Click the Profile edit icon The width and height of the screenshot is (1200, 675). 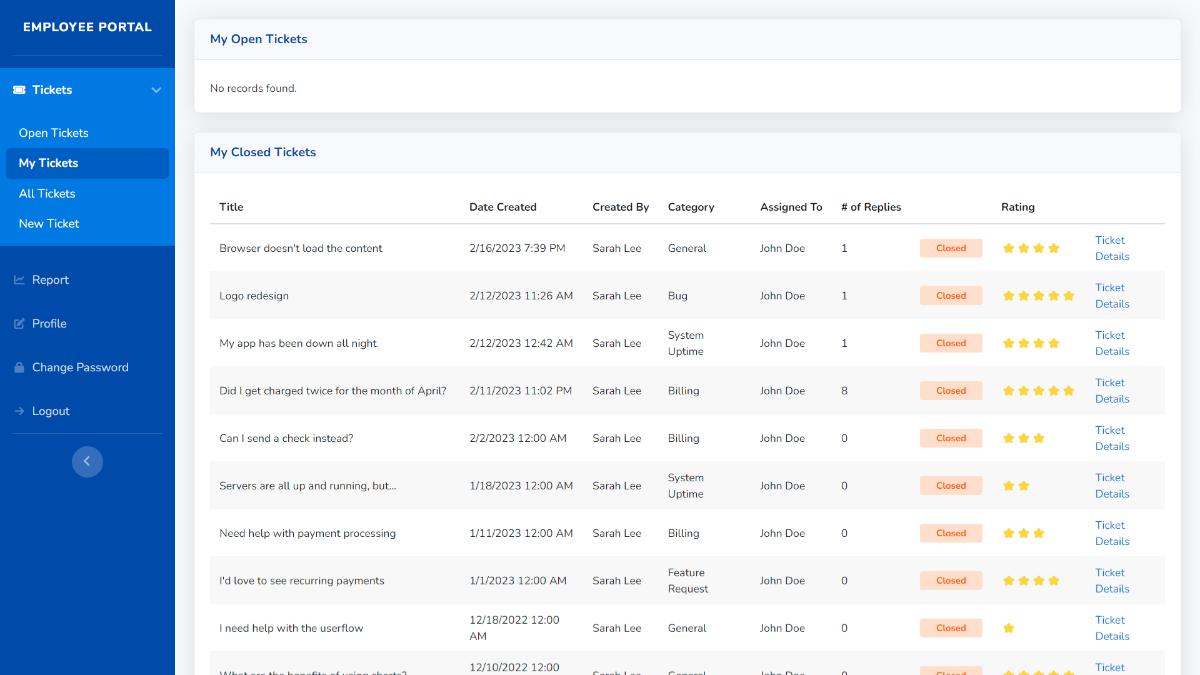(x=18, y=323)
